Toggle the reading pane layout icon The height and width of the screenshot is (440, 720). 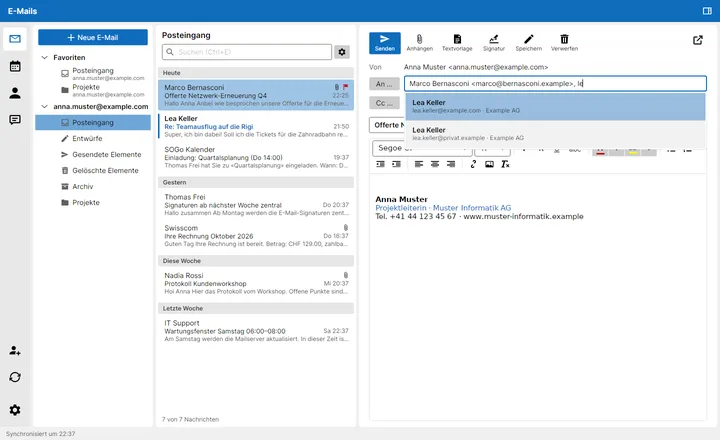pos(707,11)
